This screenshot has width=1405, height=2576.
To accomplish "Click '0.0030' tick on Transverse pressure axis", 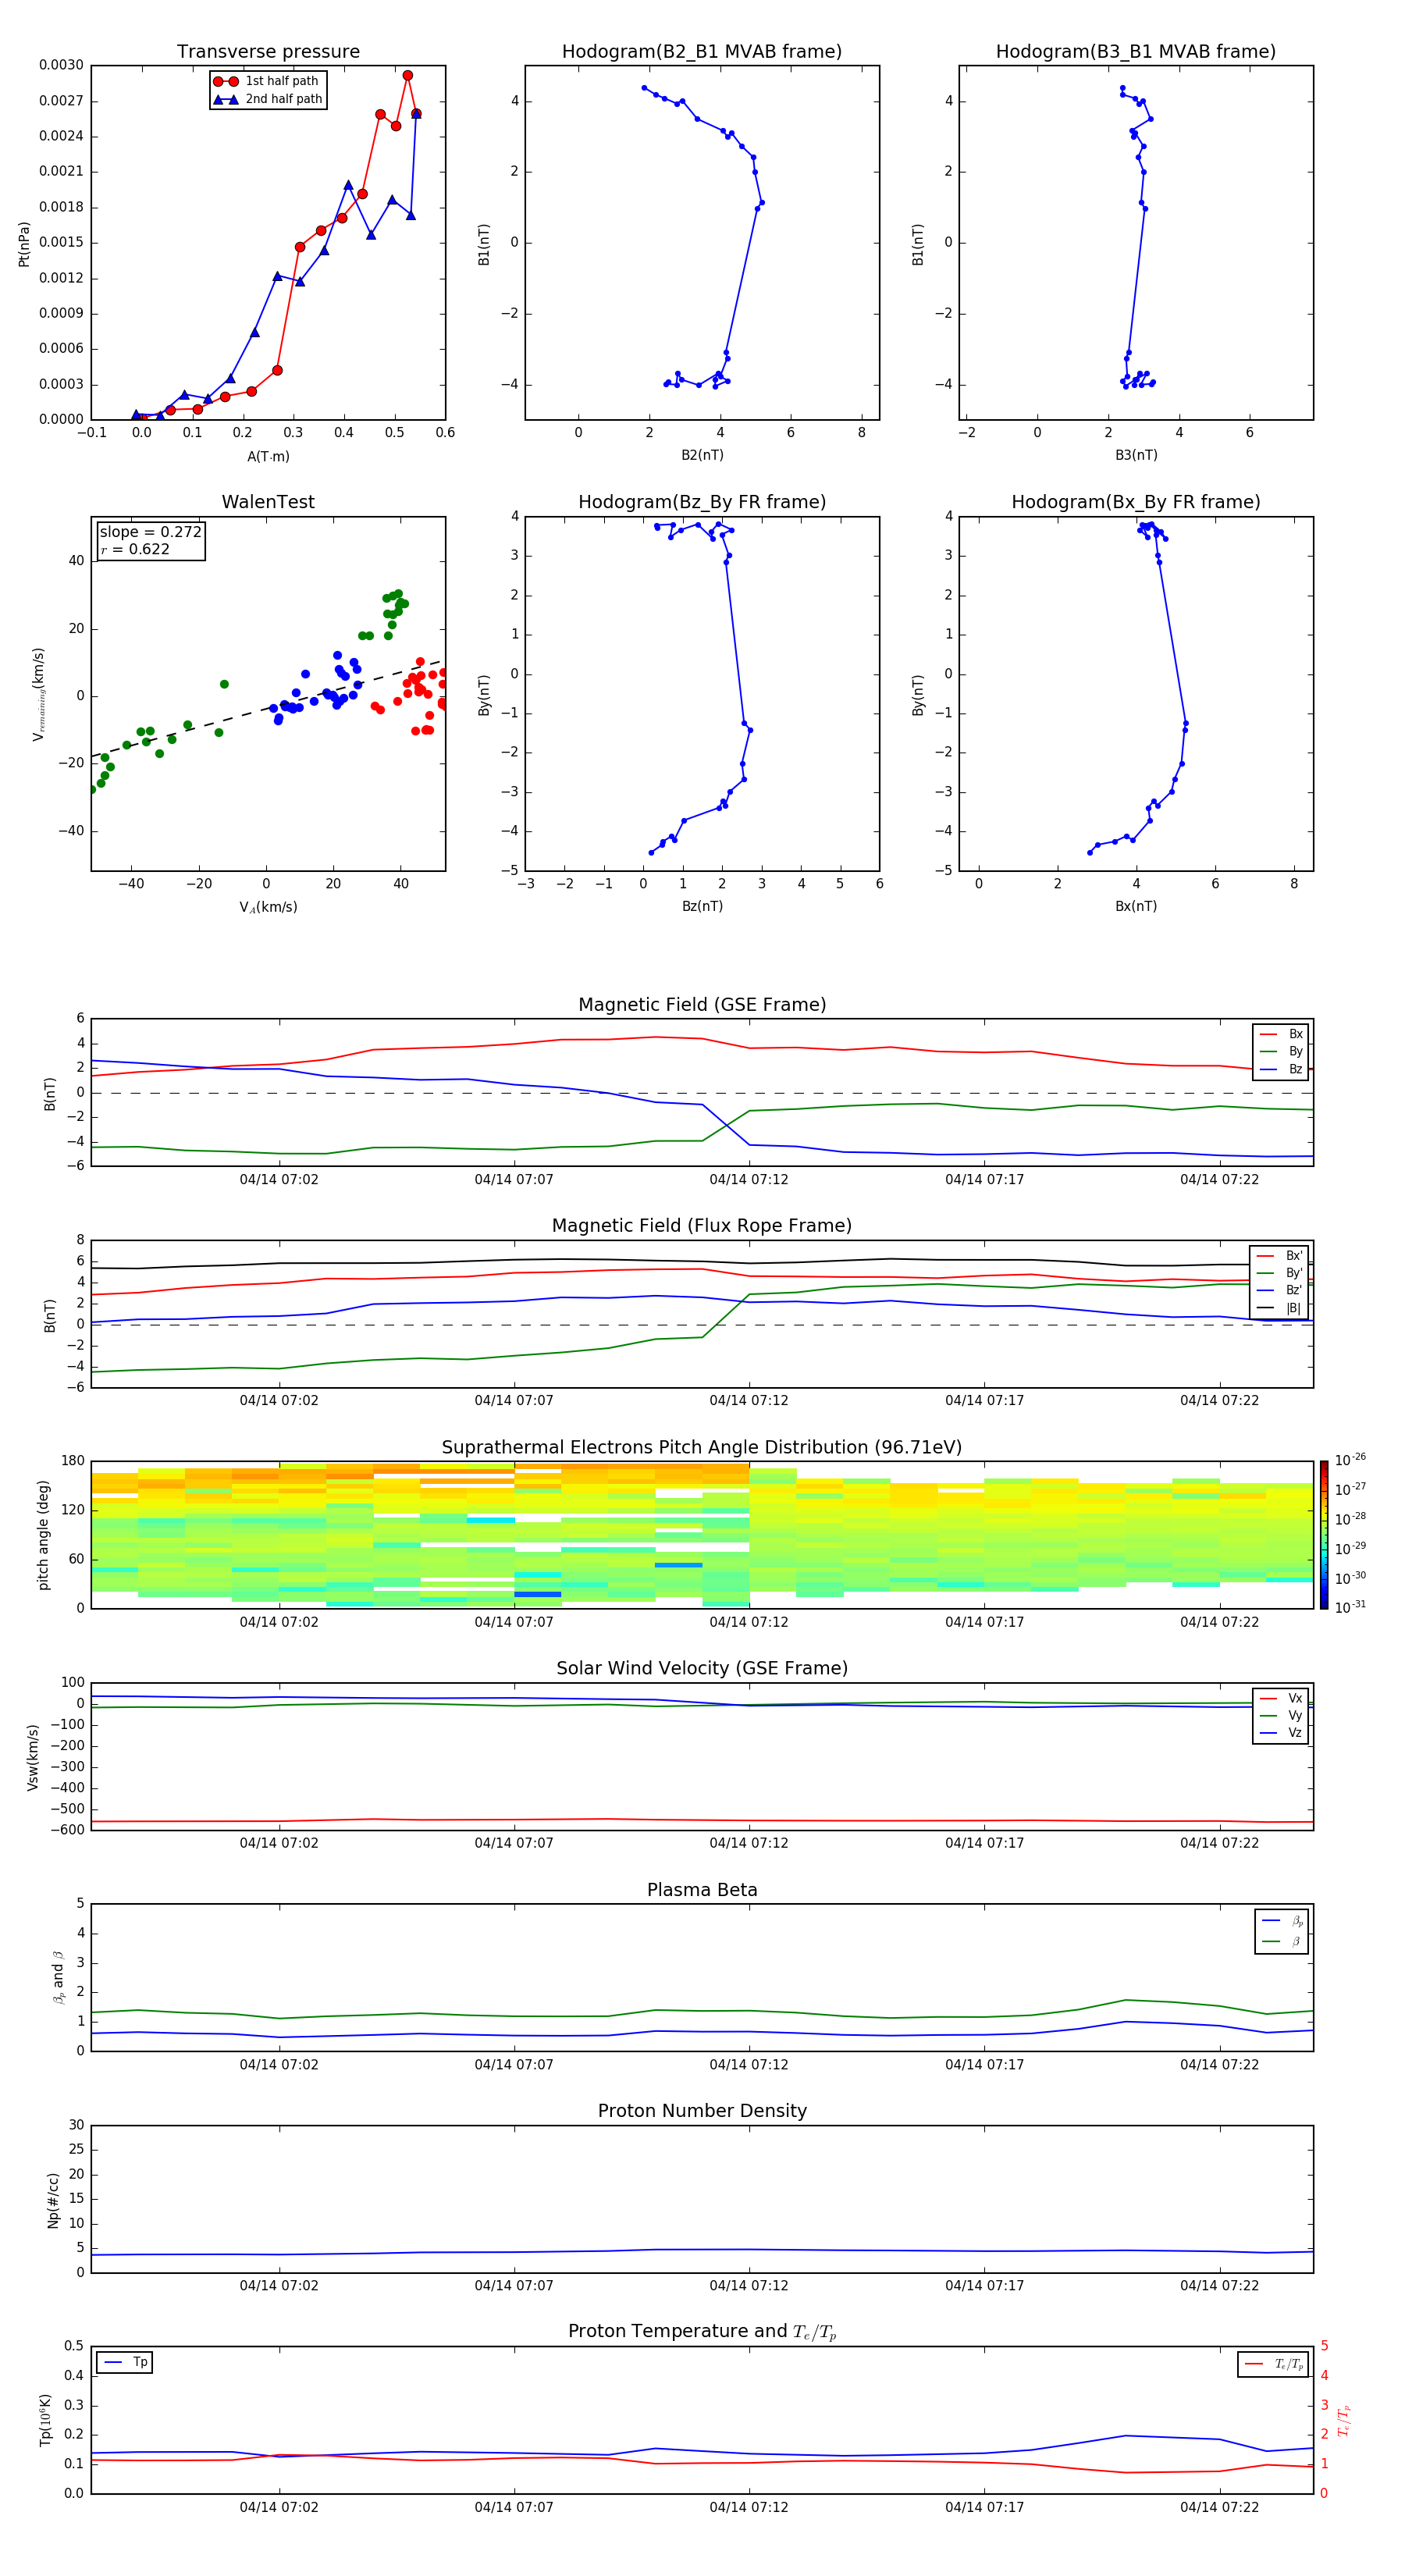I will pos(61,65).
